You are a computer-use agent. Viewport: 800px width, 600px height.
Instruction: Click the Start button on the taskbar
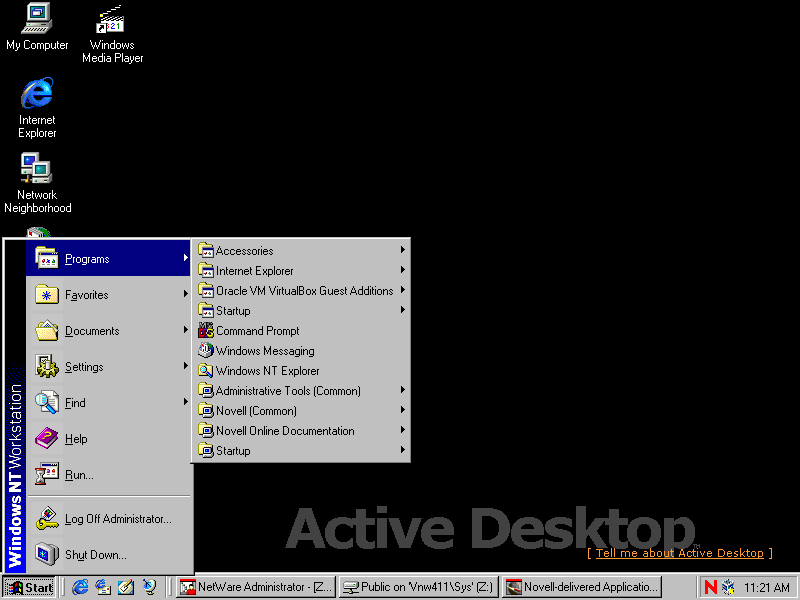pyautogui.click(x=30, y=587)
